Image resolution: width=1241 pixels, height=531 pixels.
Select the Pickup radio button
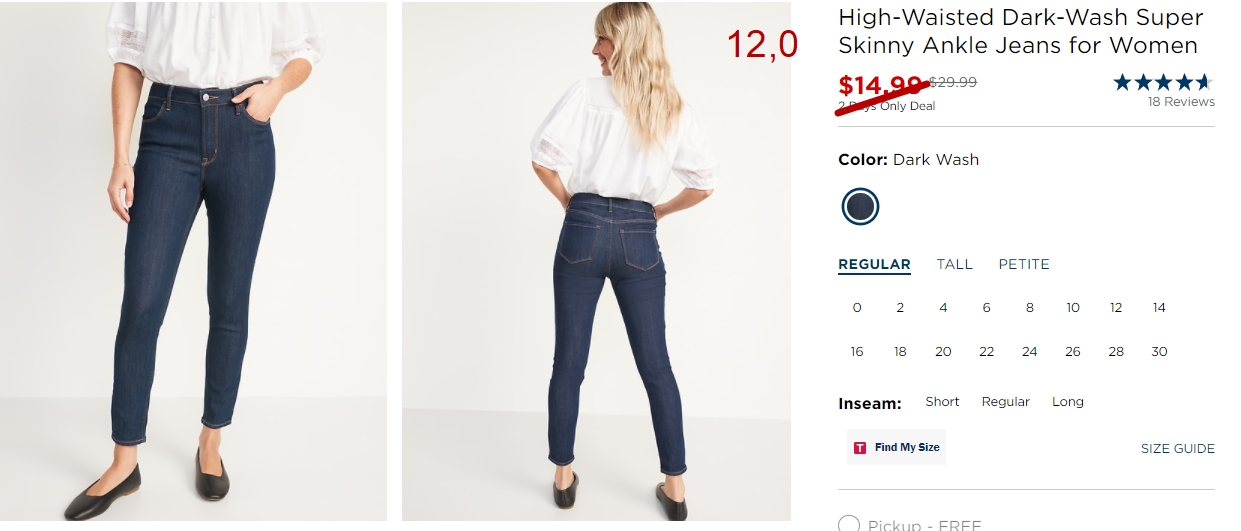tap(849, 525)
